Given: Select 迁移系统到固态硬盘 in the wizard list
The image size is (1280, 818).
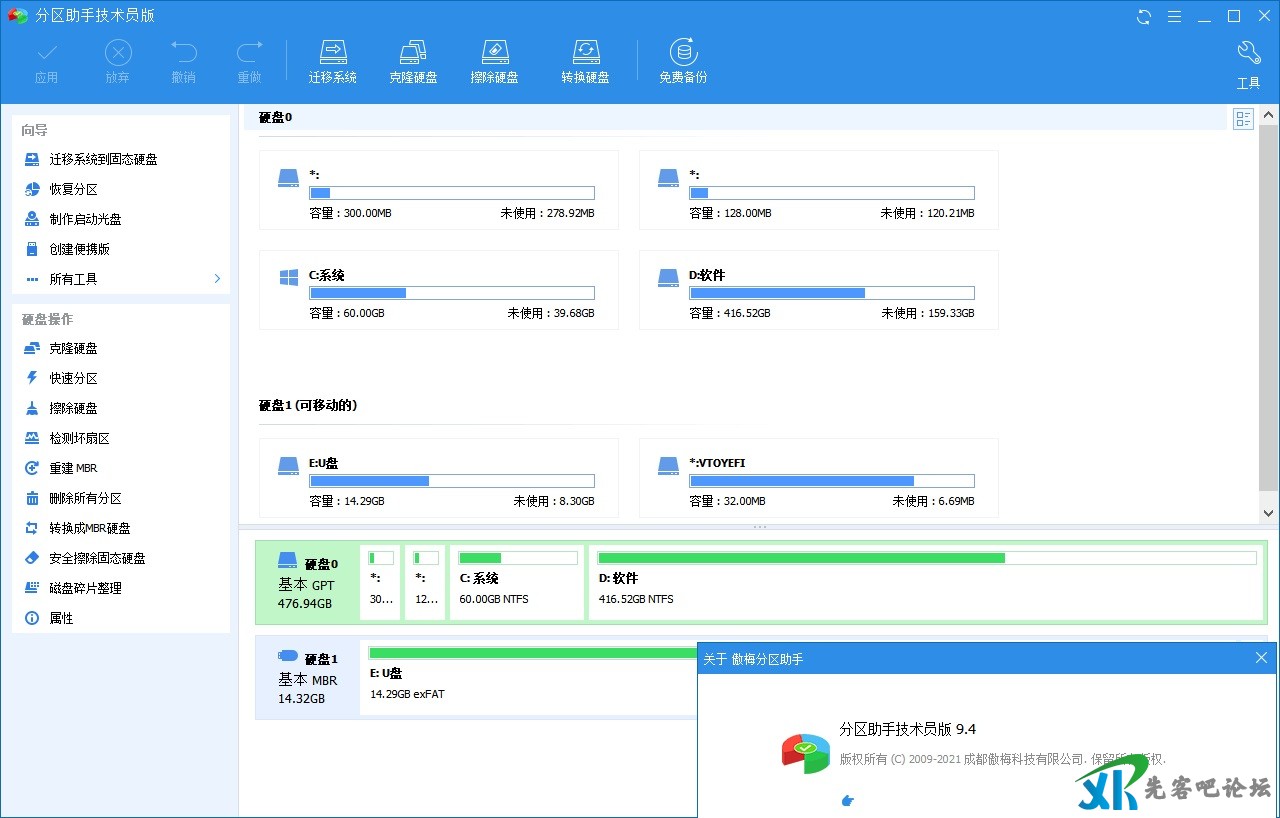Looking at the screenshot, I should [103, 159].
